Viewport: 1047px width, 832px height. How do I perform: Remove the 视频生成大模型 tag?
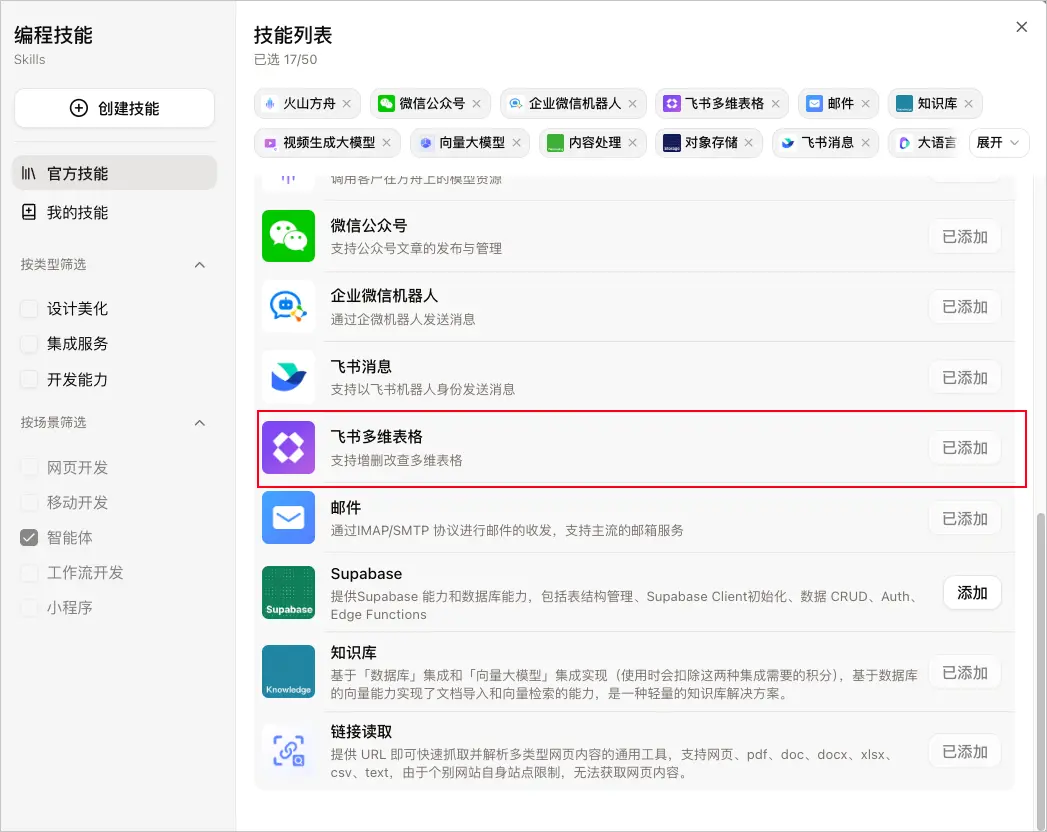coord(386,143)
